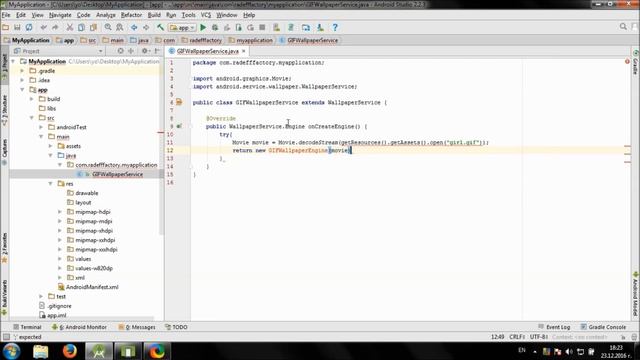Expand the .idea folder arrow

[22, 80]
